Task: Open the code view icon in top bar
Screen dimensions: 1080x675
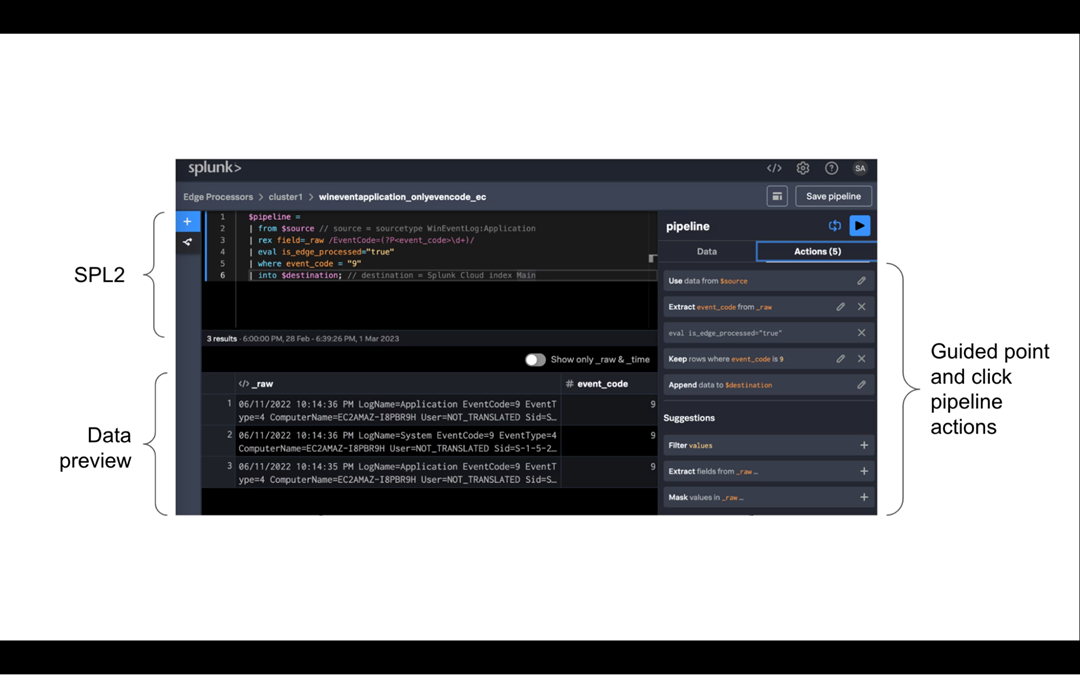Action: 774,168
